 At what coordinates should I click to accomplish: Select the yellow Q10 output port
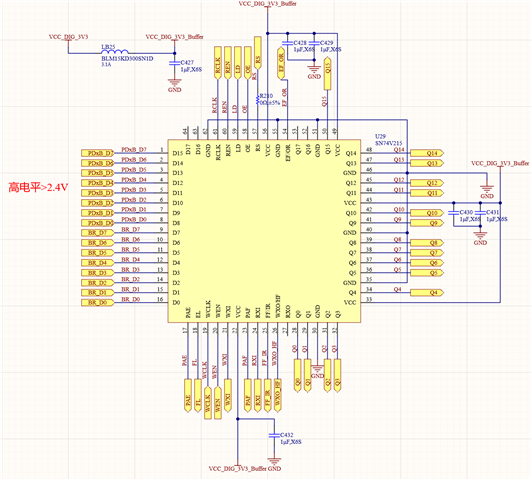pos(427,213)
